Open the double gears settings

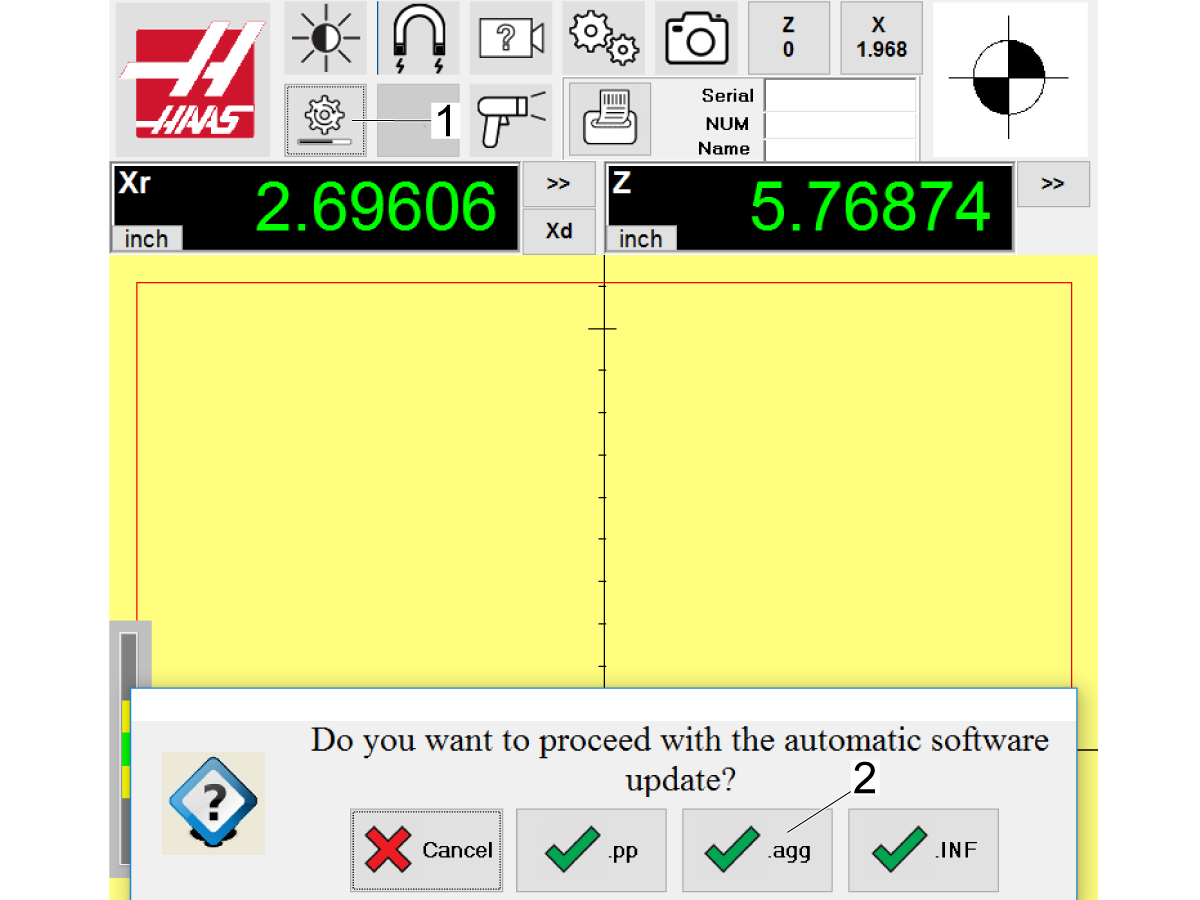point(603,38)
